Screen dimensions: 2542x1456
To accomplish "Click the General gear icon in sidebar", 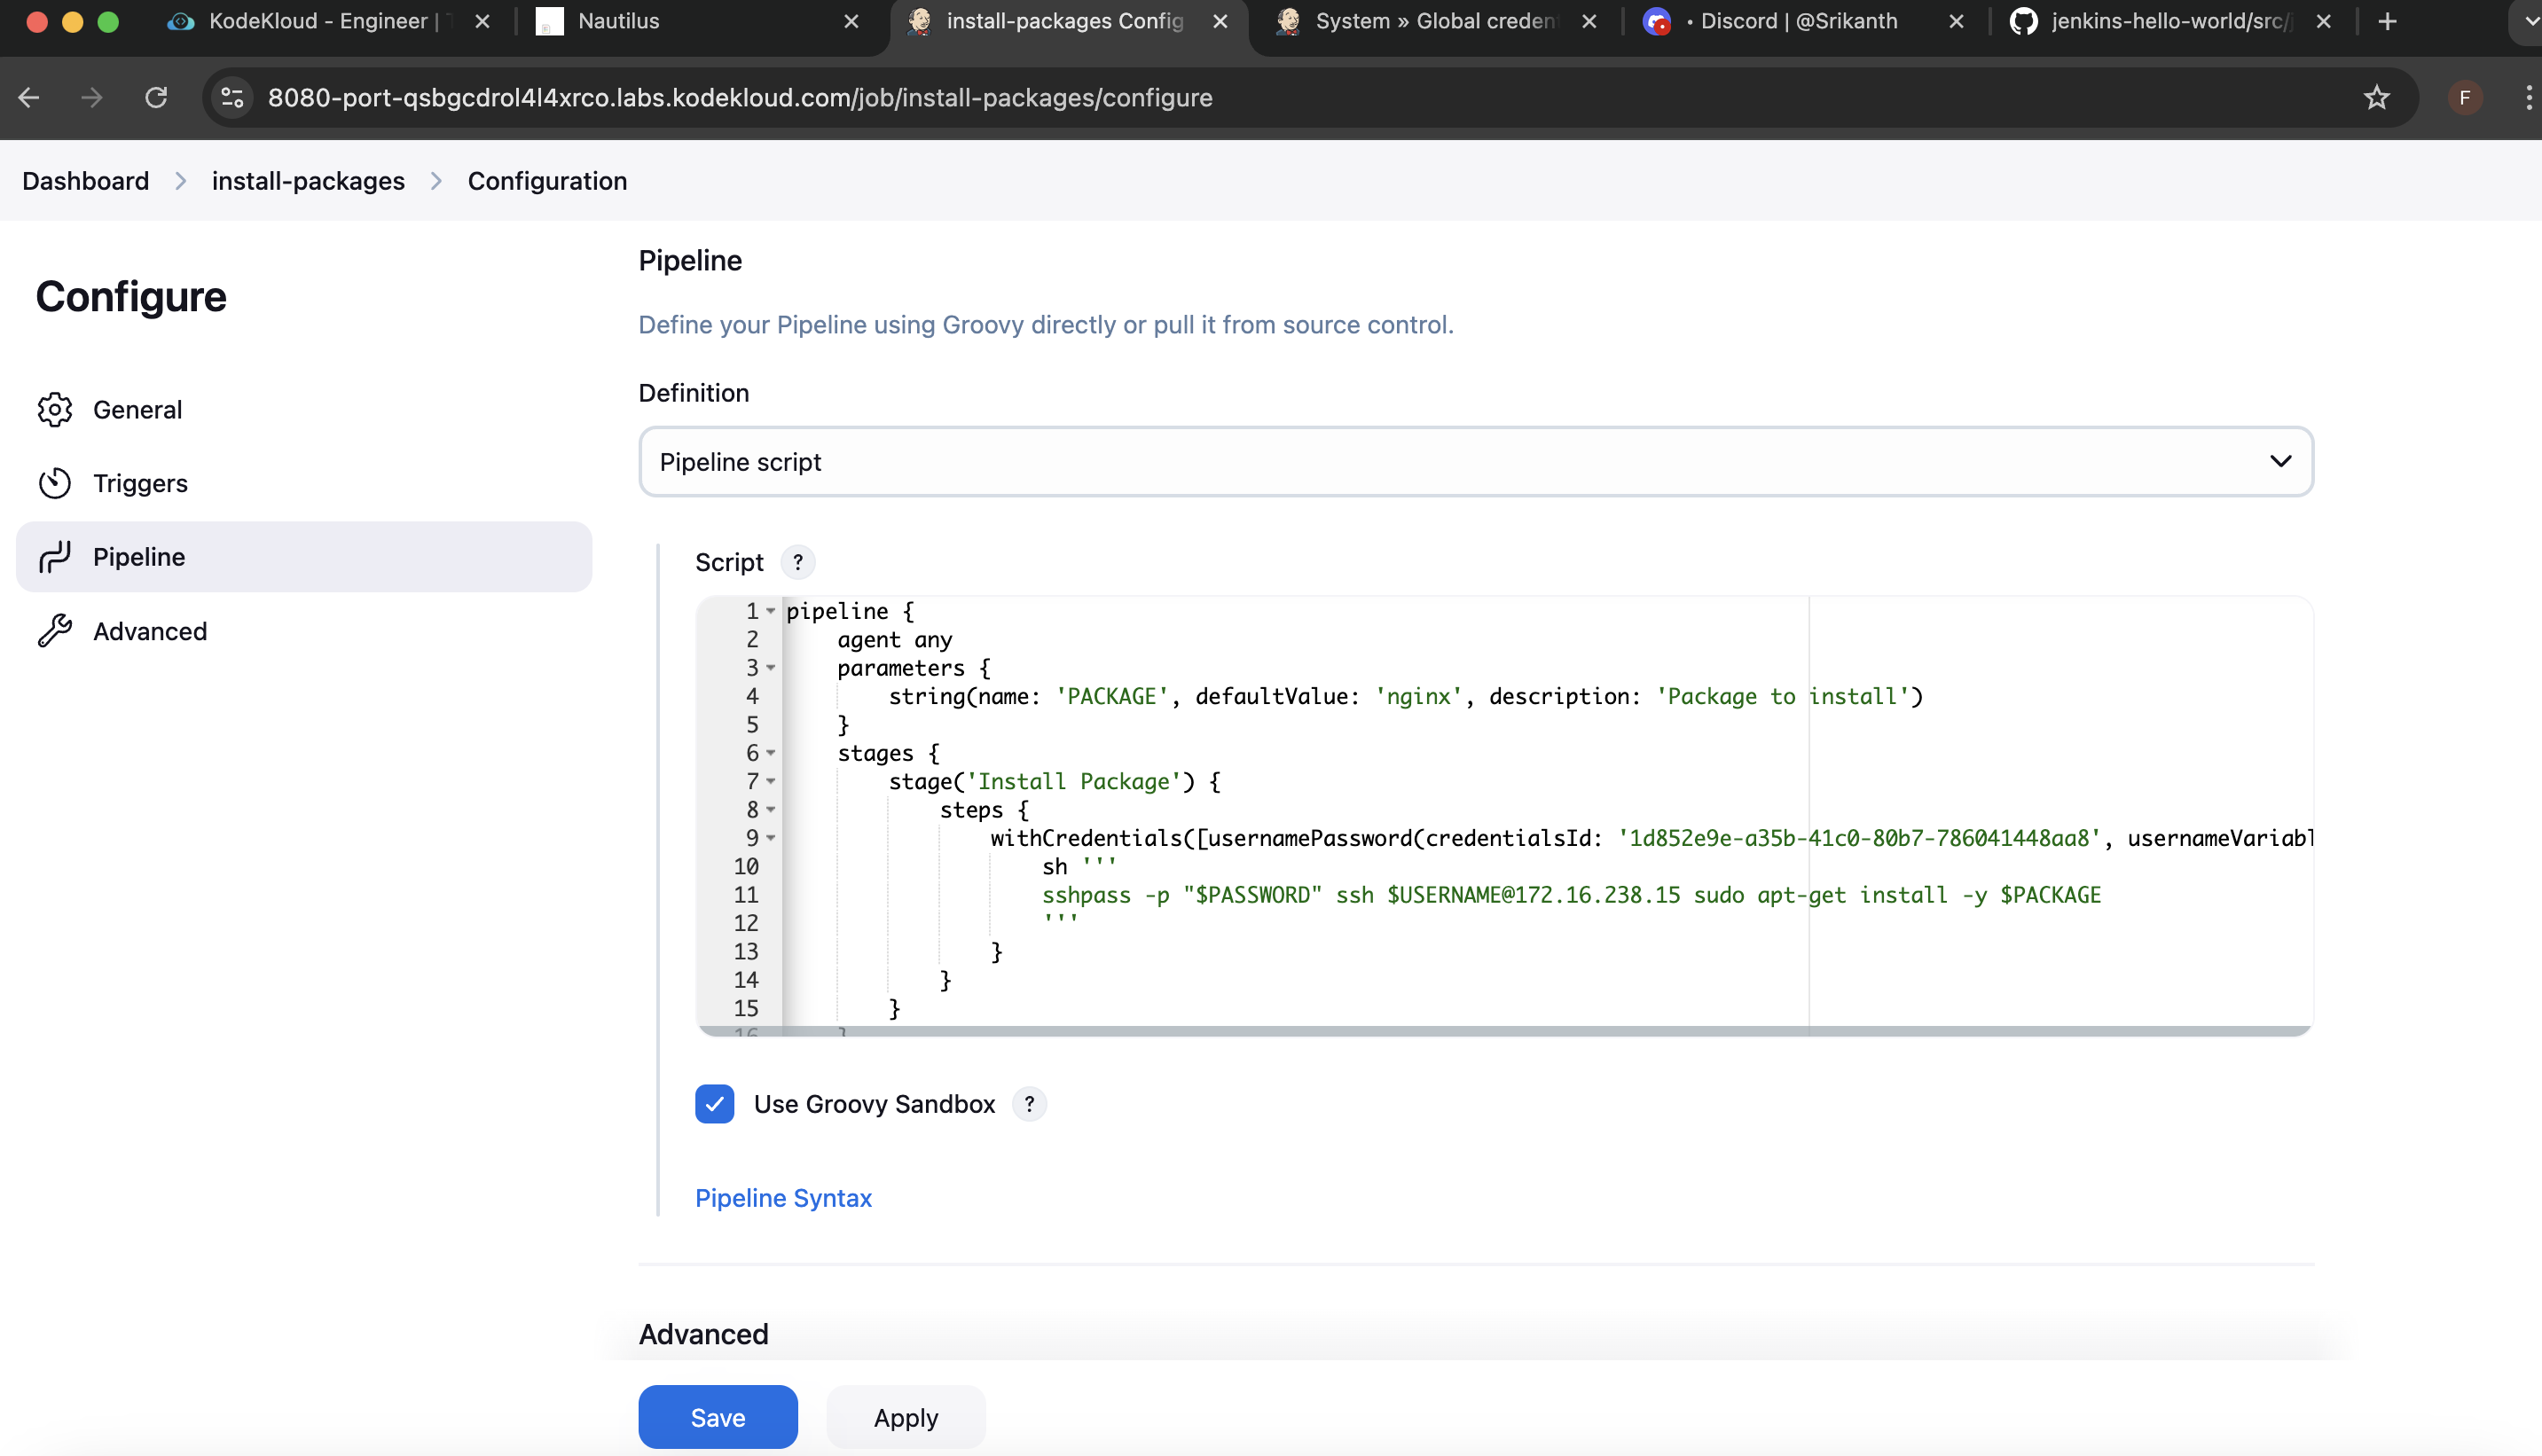I will tap(55, 410).
